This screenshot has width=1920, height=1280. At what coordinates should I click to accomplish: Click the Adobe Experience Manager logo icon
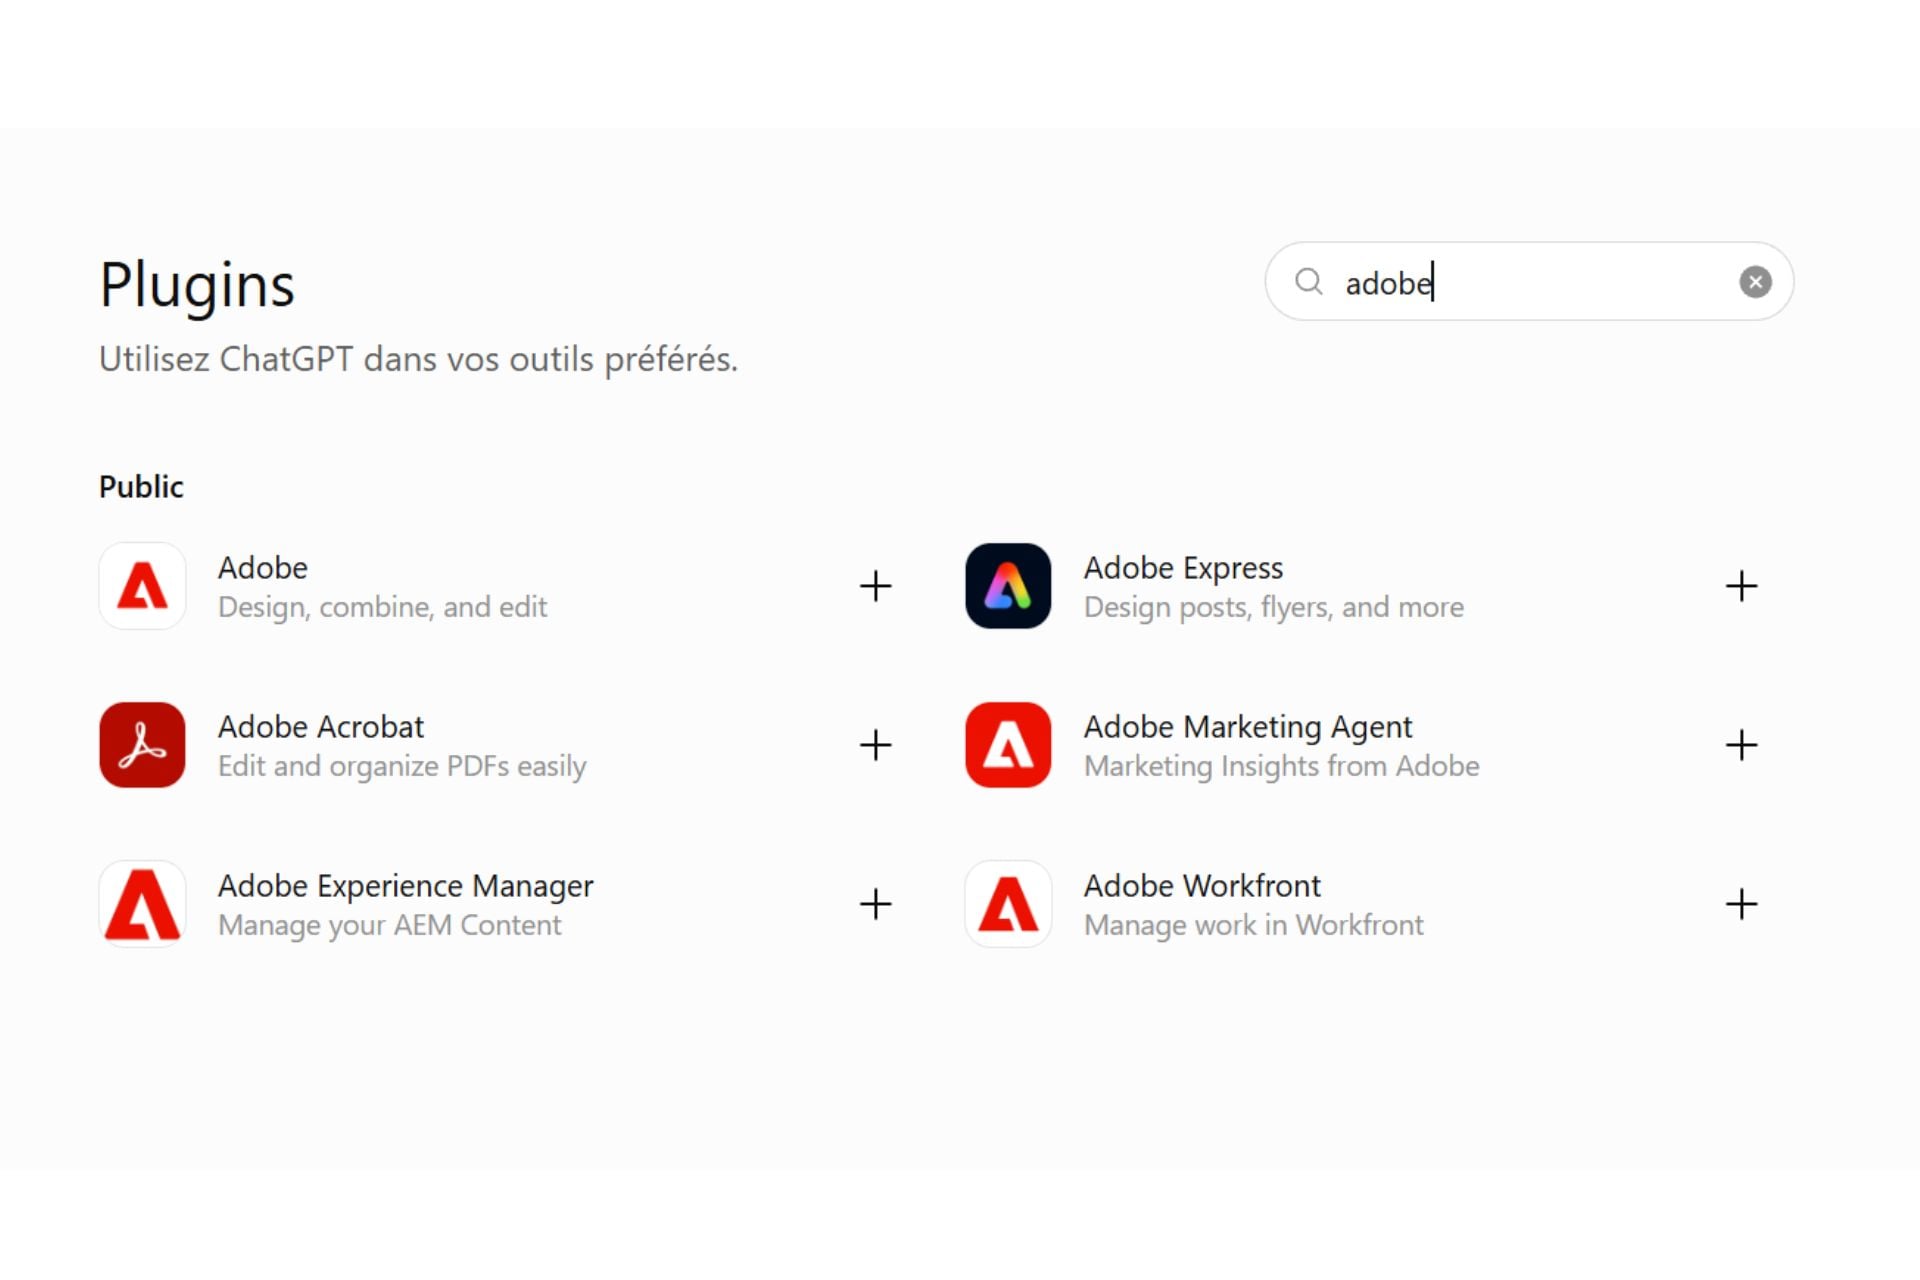tap(142, 904)
